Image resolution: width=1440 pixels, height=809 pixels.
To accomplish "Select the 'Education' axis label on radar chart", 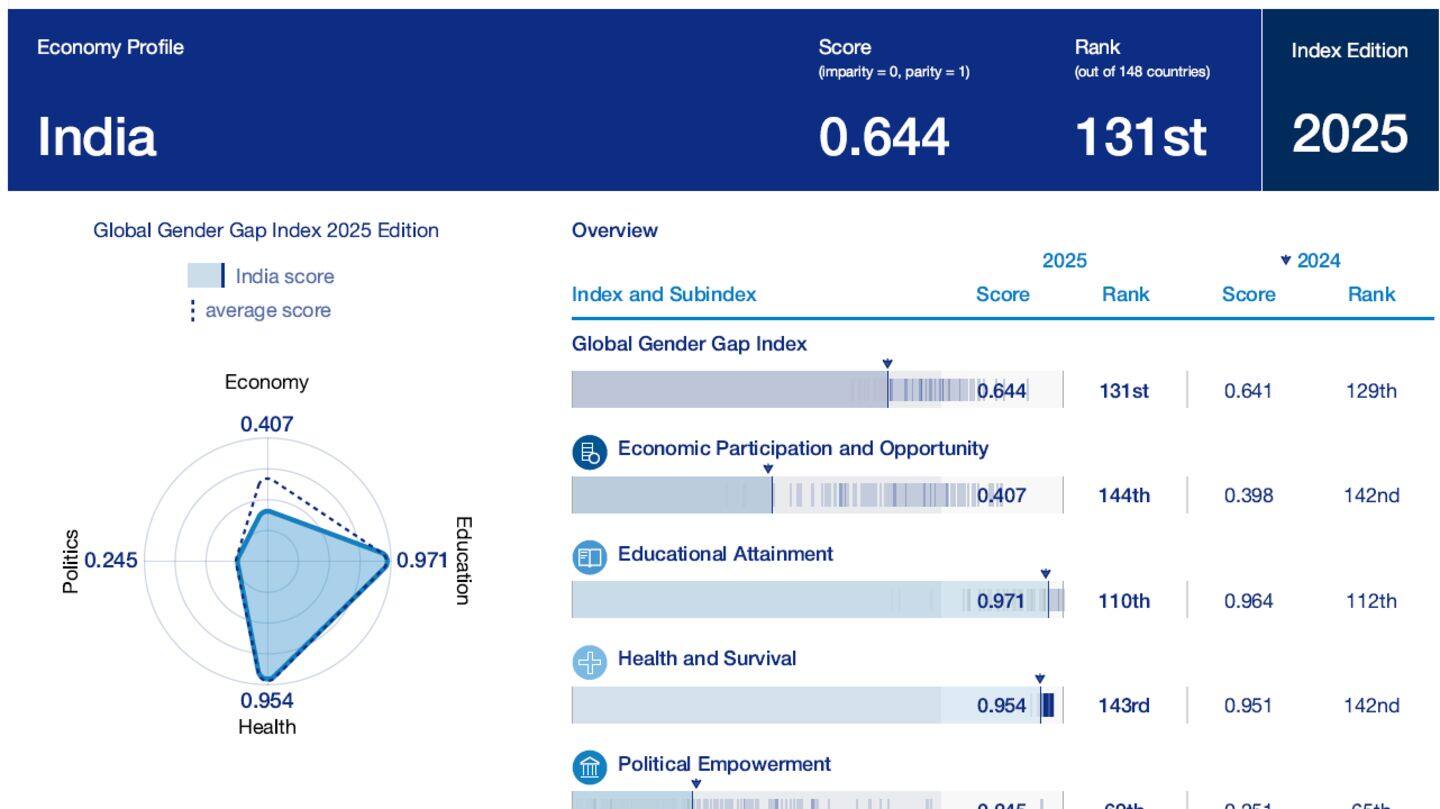I will 462,560.
